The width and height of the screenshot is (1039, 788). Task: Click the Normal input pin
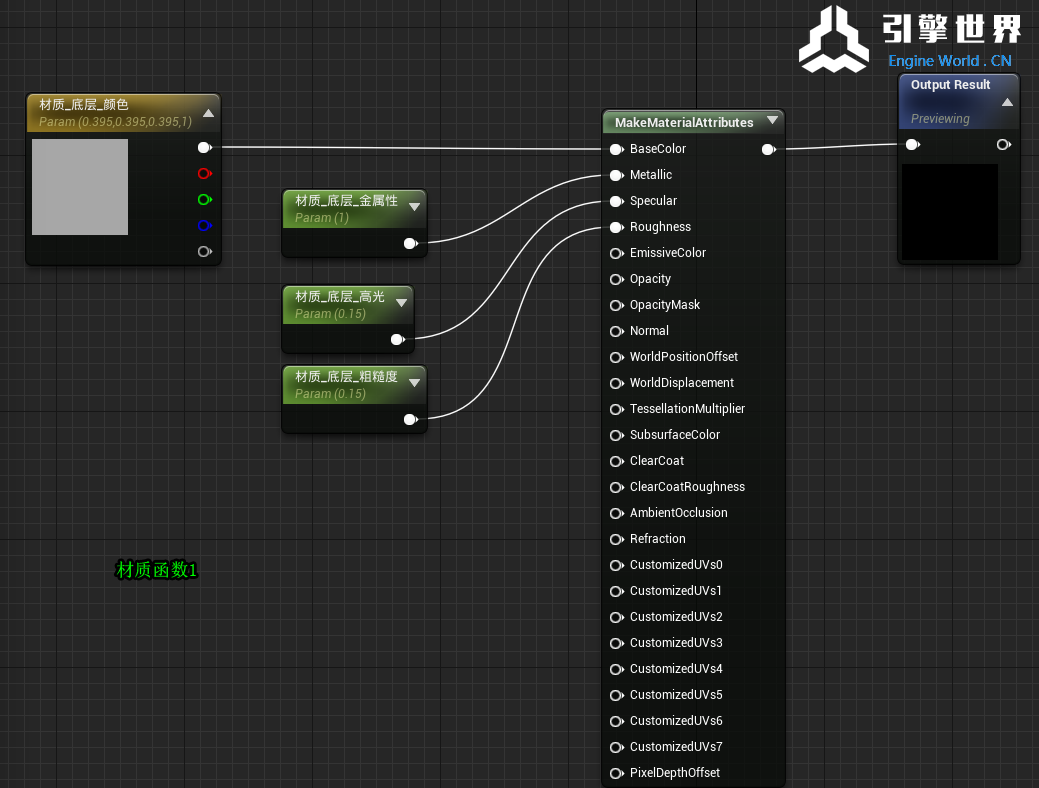pos(616,331)
